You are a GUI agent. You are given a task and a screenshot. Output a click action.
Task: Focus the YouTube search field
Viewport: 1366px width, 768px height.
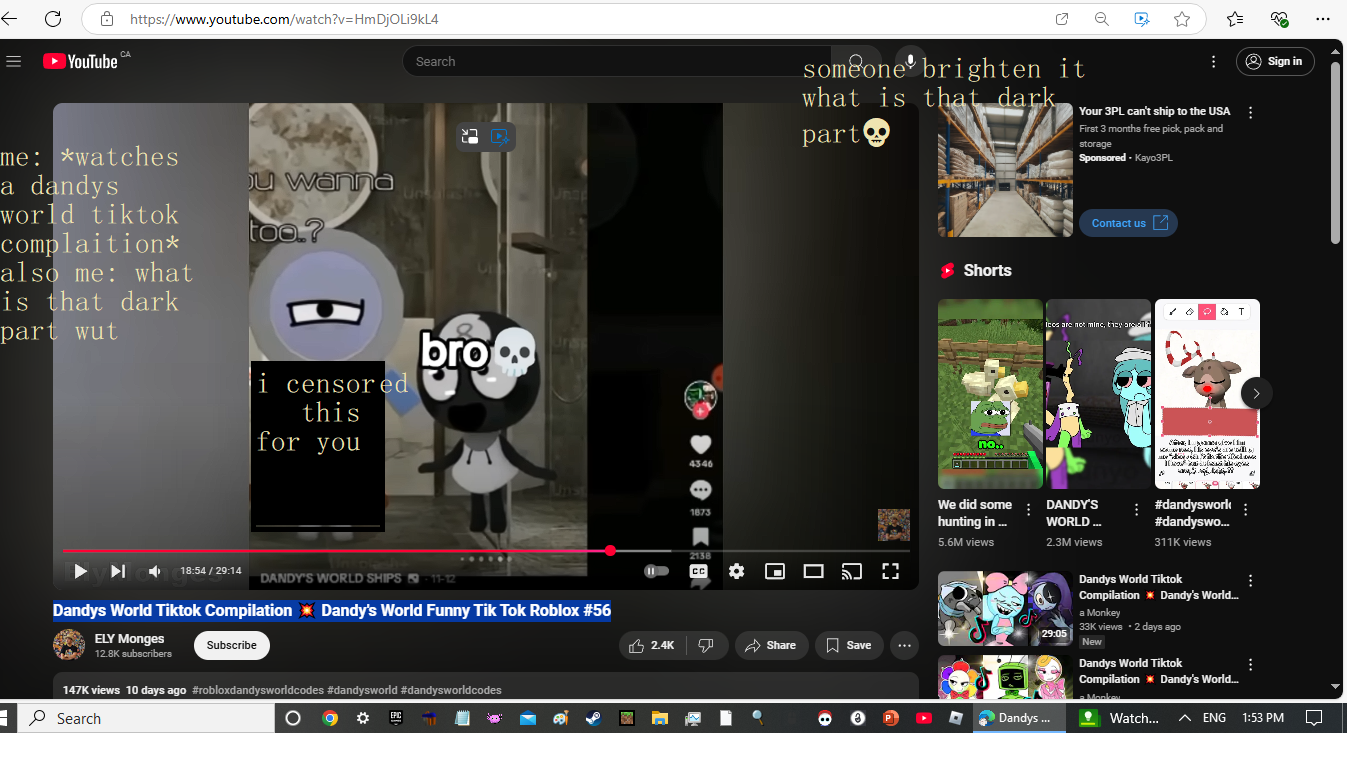coord(615,61)
